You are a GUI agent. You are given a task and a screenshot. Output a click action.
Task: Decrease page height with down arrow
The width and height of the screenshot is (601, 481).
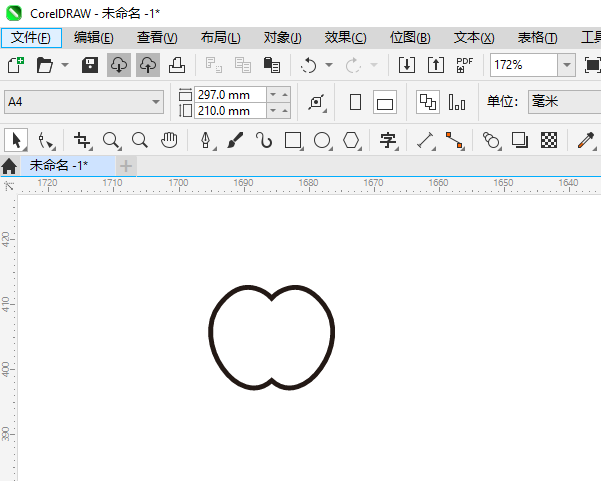click(273, 111)
